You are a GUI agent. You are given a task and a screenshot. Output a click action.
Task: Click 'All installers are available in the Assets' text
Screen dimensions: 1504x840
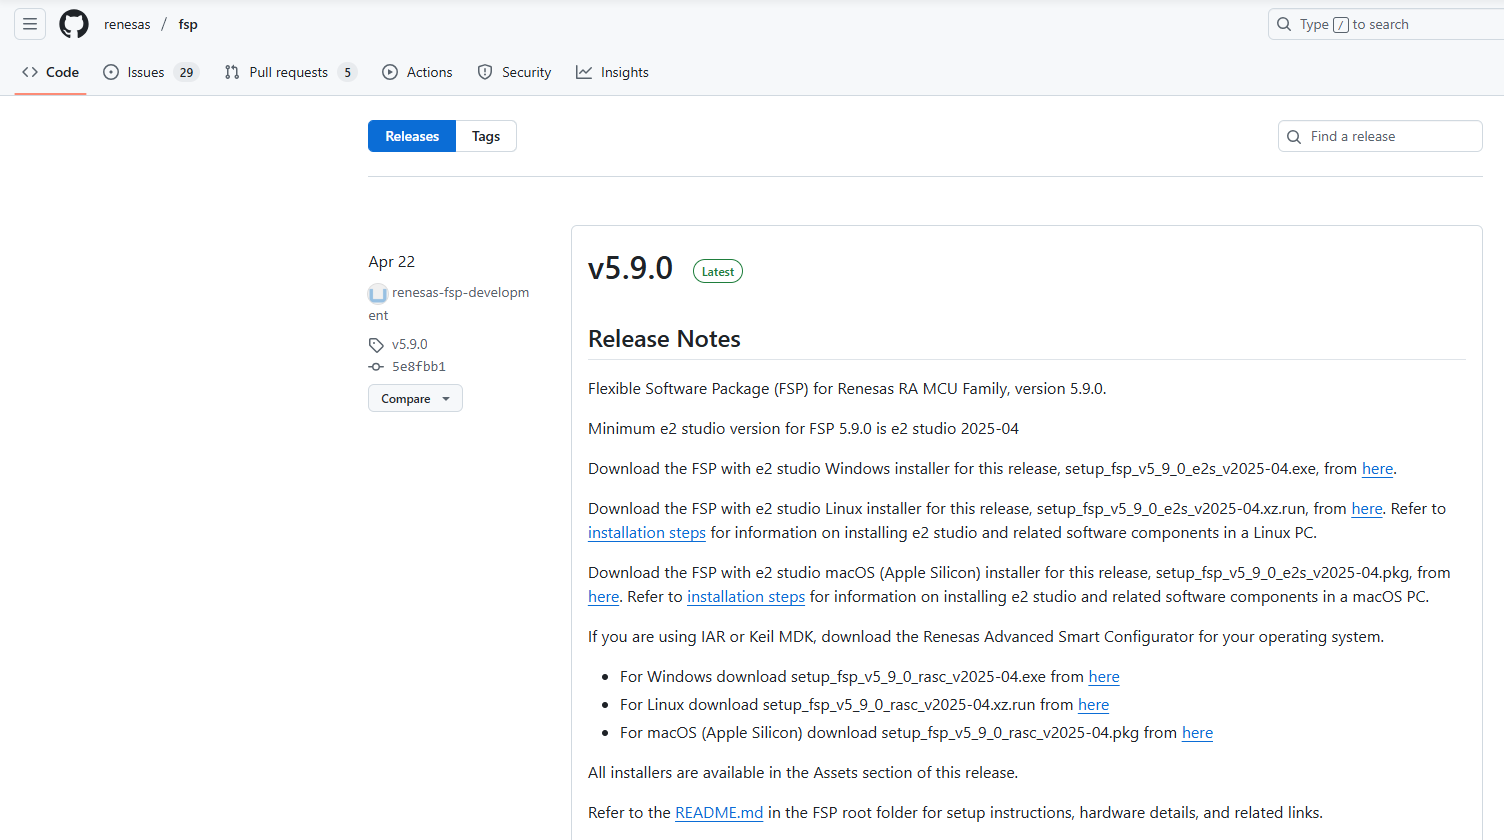click(x=803, y=773)
